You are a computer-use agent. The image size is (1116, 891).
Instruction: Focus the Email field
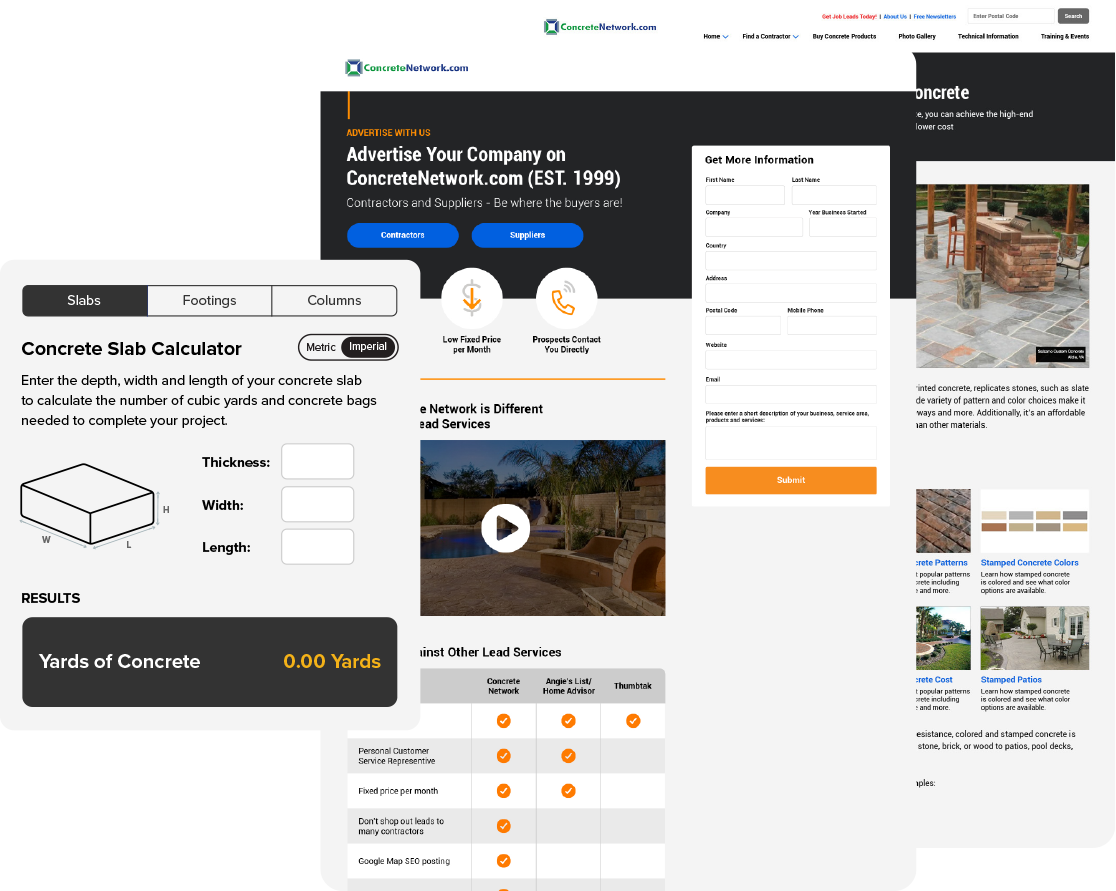coord(791,394)
